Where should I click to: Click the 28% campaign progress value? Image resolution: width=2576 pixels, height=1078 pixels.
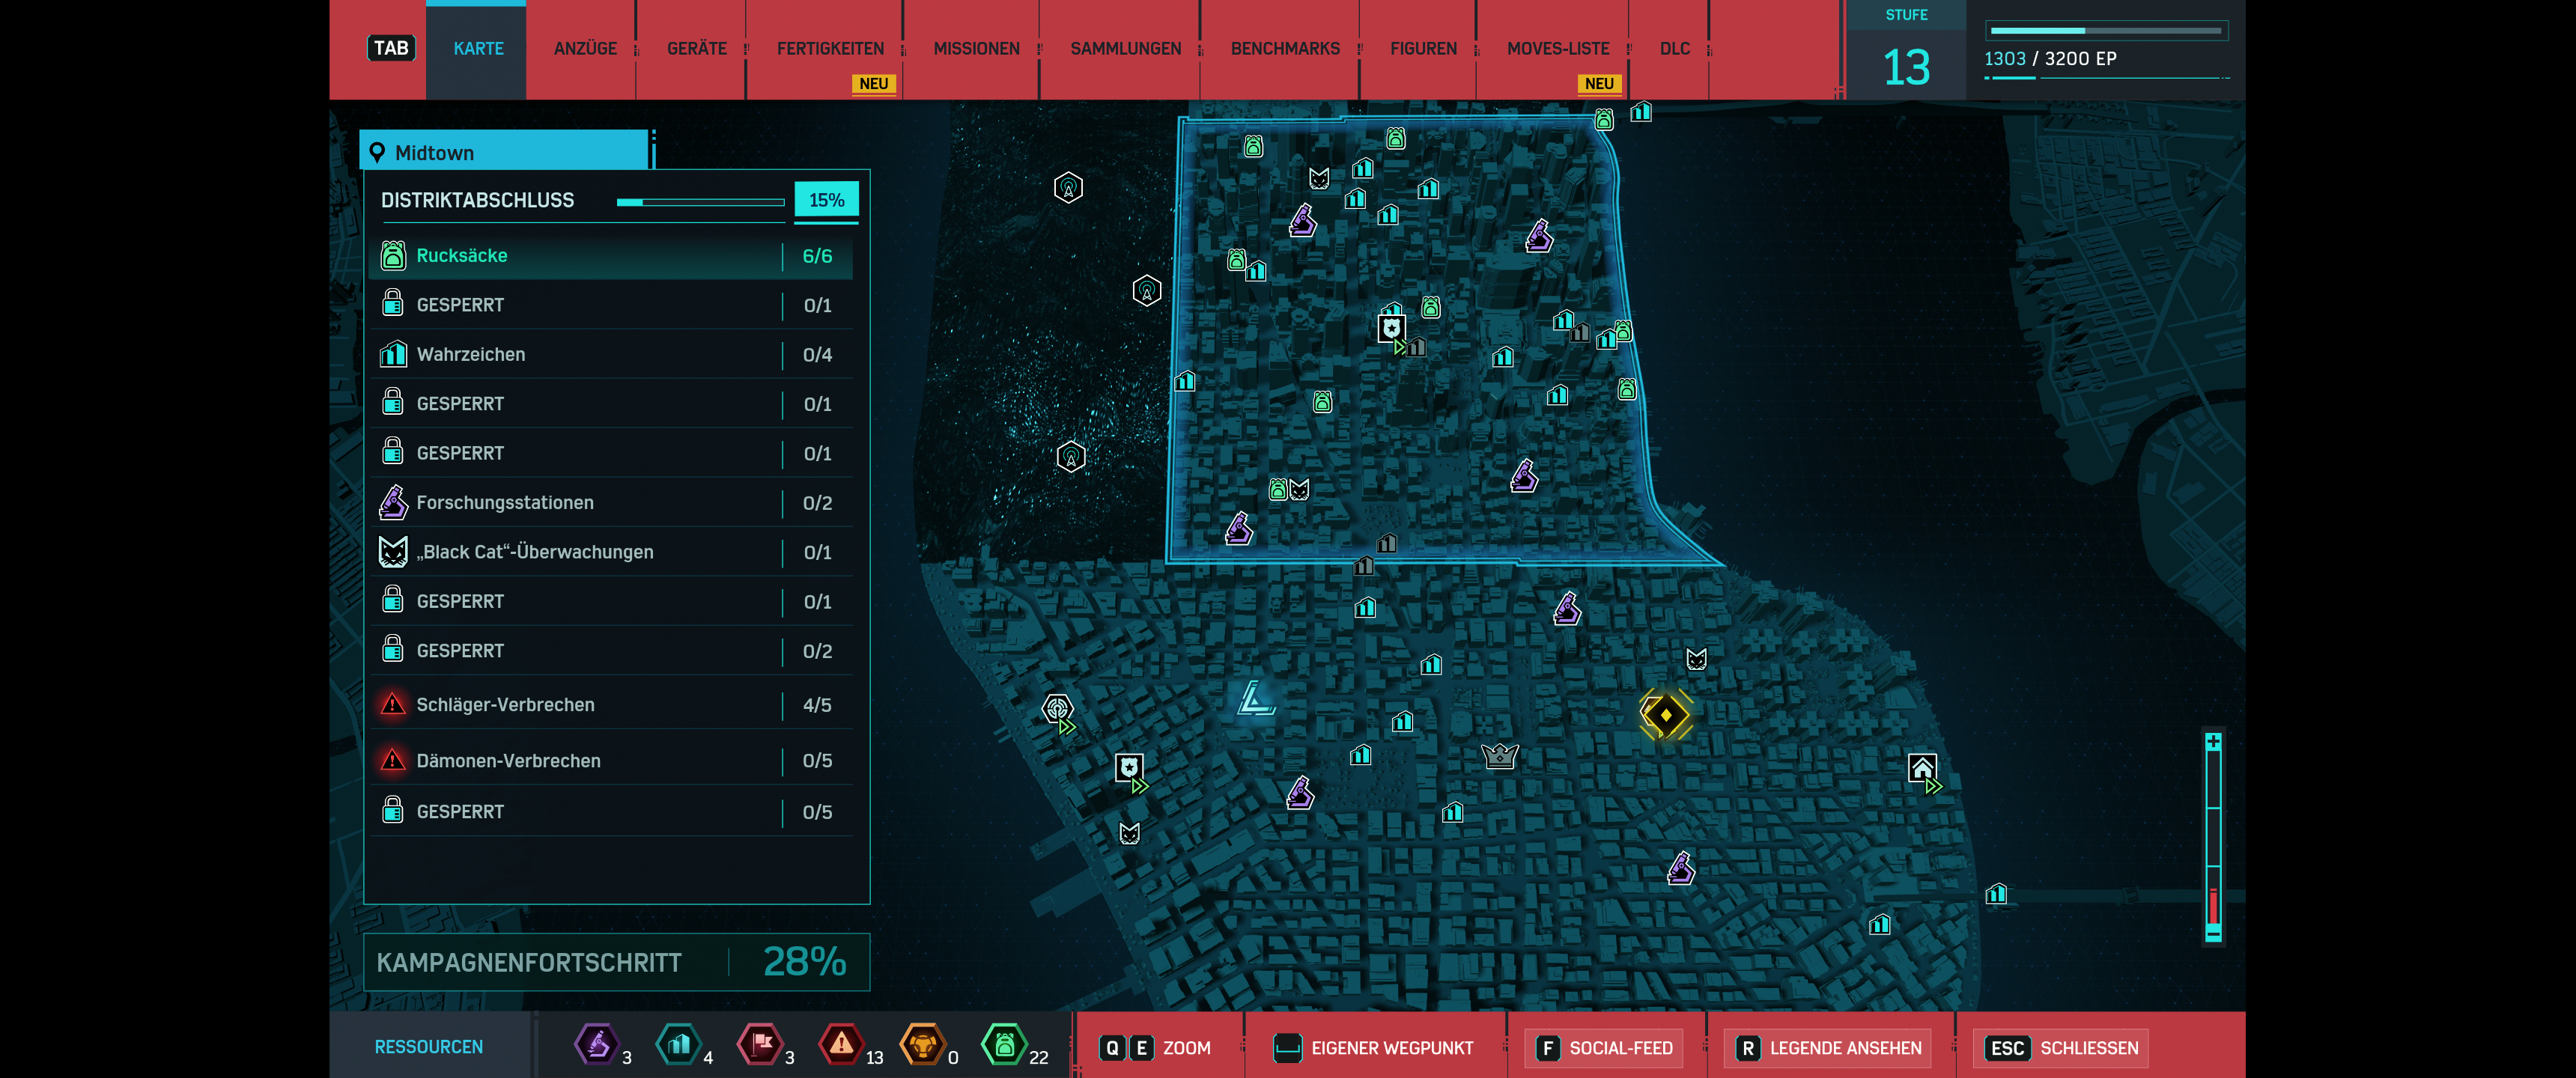[804, 961]
